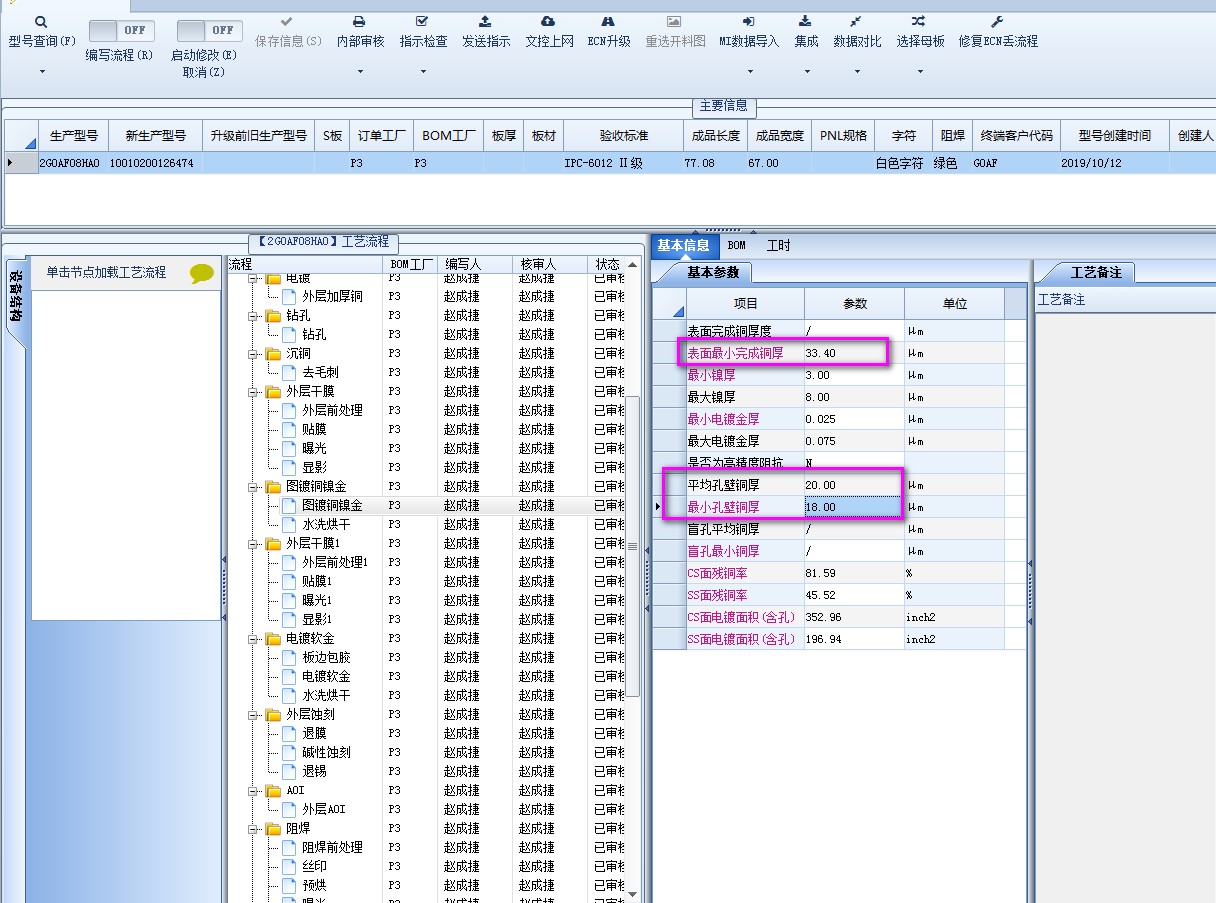Click the document icon beside 外层加厚铜

point(290,296)
